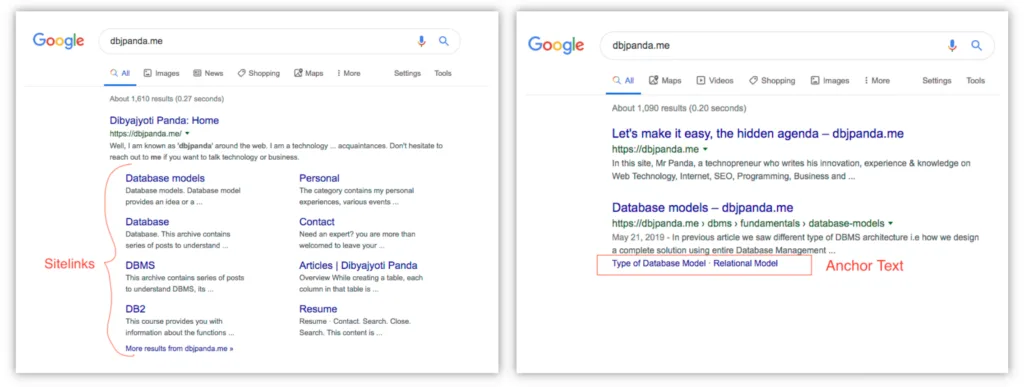Open the News tab in left screenshot
The height and width of the screenshot is (387, 1024).
click(x=208, y=73)
